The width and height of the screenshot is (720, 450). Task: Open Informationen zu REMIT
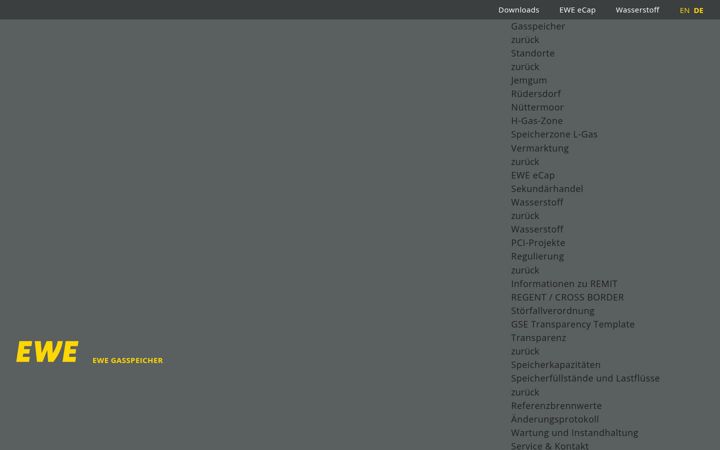(x=564, y=284)
